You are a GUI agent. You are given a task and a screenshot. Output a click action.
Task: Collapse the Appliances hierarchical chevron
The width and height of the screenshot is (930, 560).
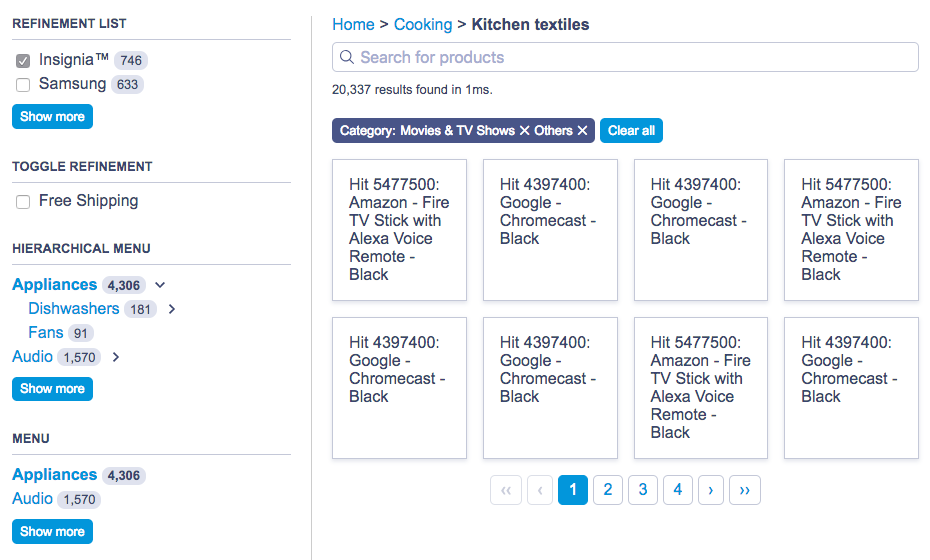point(160,285)
